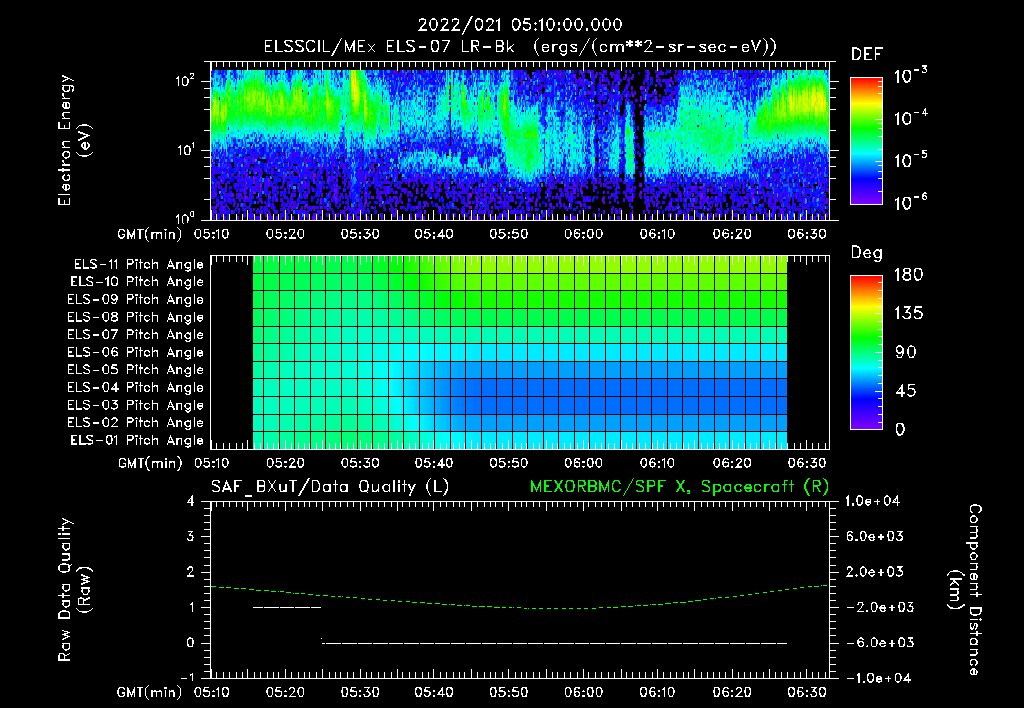Select the ELS-07 Pitch Angle row label
The height and width of the screenshot is (708, 1024).
[x=136, y=334]
